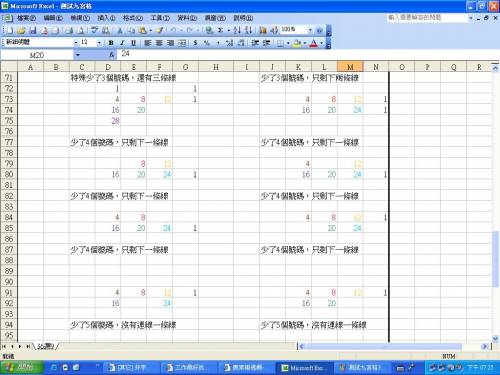500x375 pixels.
Task: Click the Format Painter brush icon
Action: pos(160,30)
